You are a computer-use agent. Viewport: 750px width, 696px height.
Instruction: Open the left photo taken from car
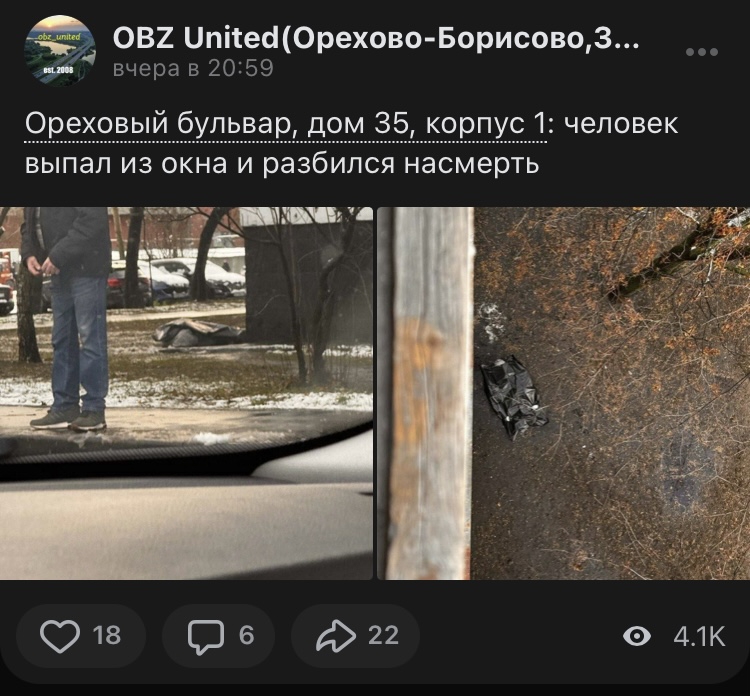pos(186,393)
